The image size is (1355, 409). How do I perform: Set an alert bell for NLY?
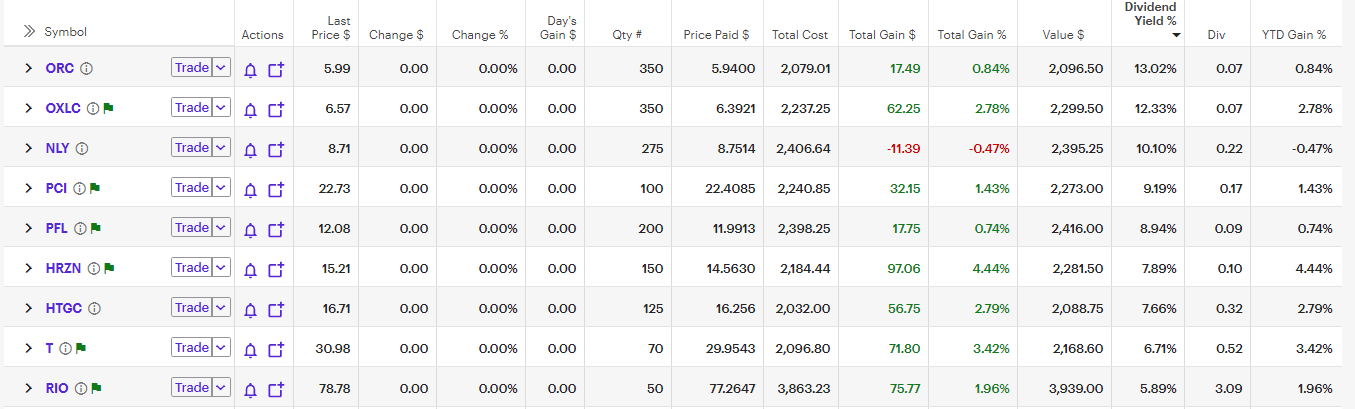(250, 149)
